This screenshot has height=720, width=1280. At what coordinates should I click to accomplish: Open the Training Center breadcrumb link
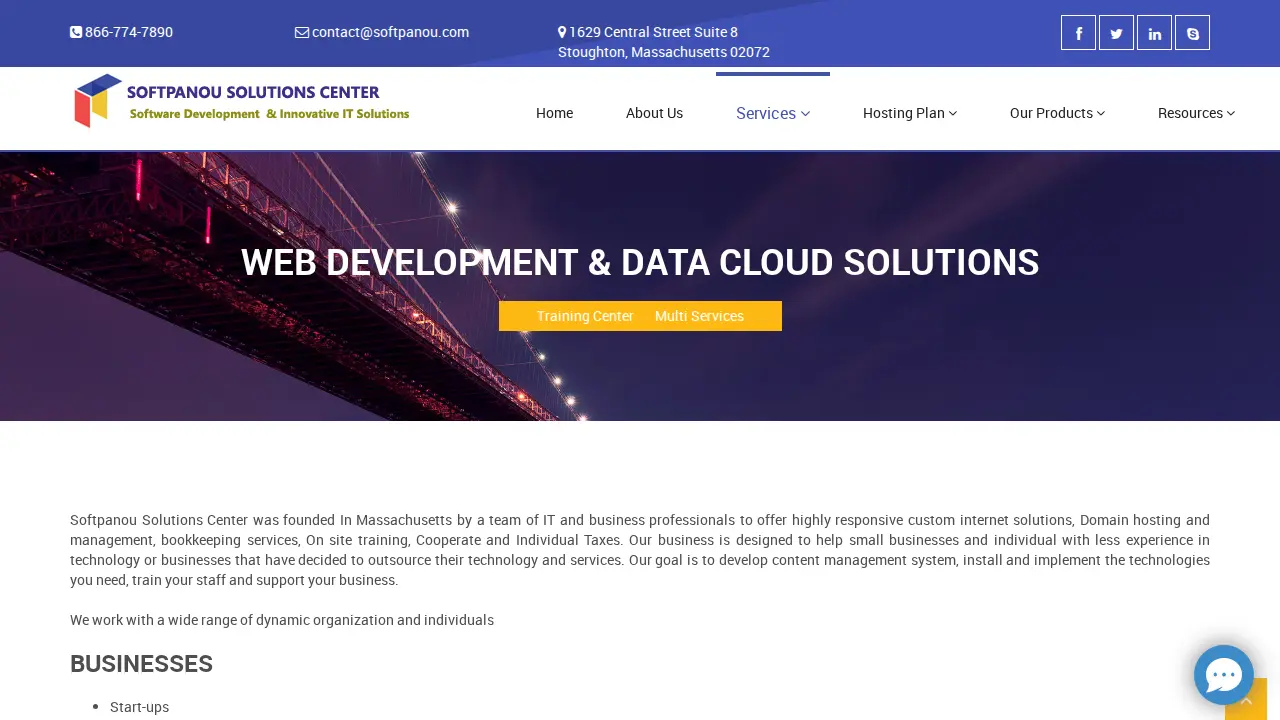[x=585, y=316]
